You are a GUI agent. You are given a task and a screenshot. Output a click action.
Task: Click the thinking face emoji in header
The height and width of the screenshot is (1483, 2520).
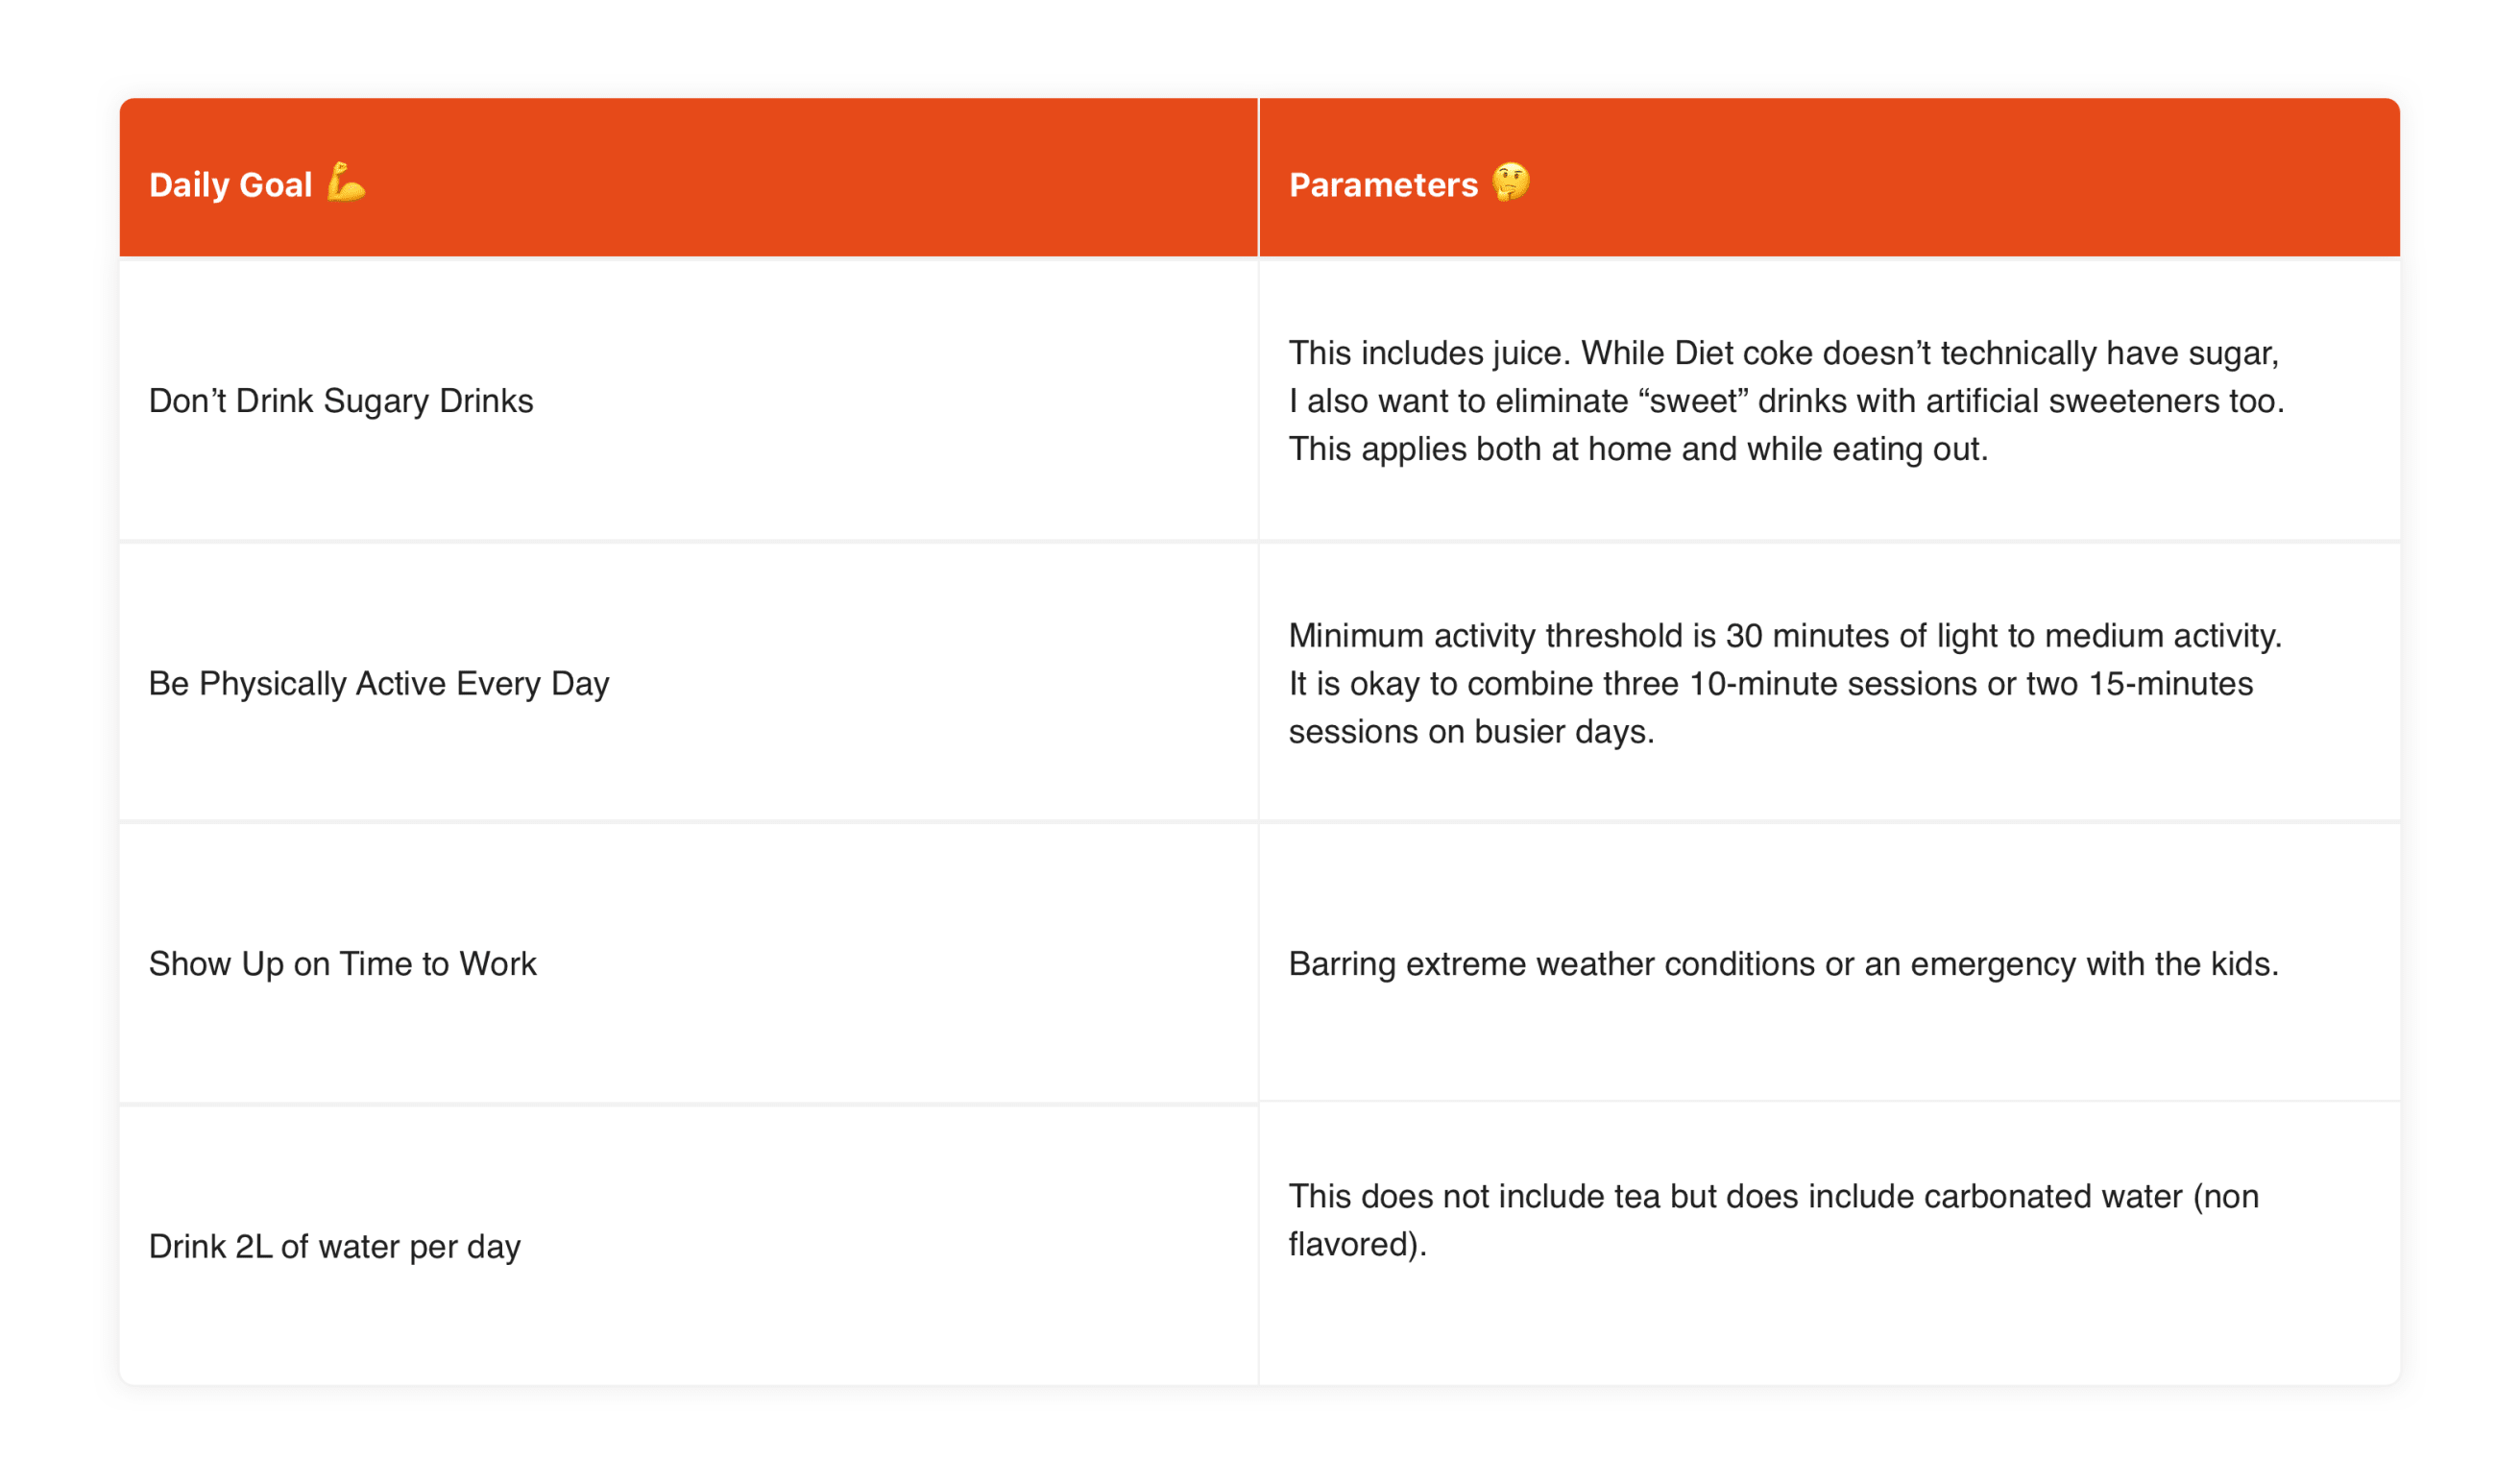[1511, 182]
